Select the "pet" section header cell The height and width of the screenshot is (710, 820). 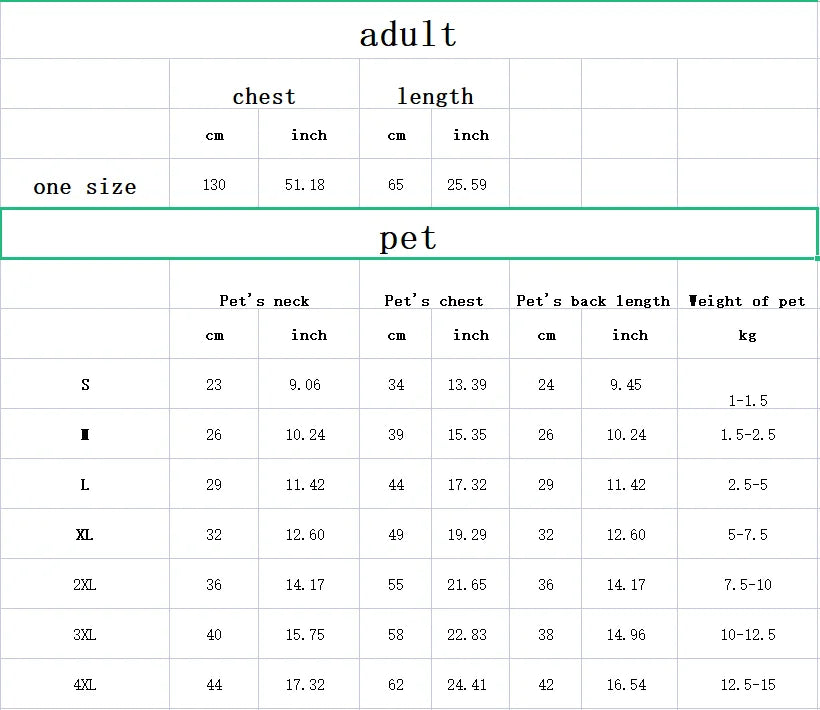pyautogui.click(x=408, y=237)
